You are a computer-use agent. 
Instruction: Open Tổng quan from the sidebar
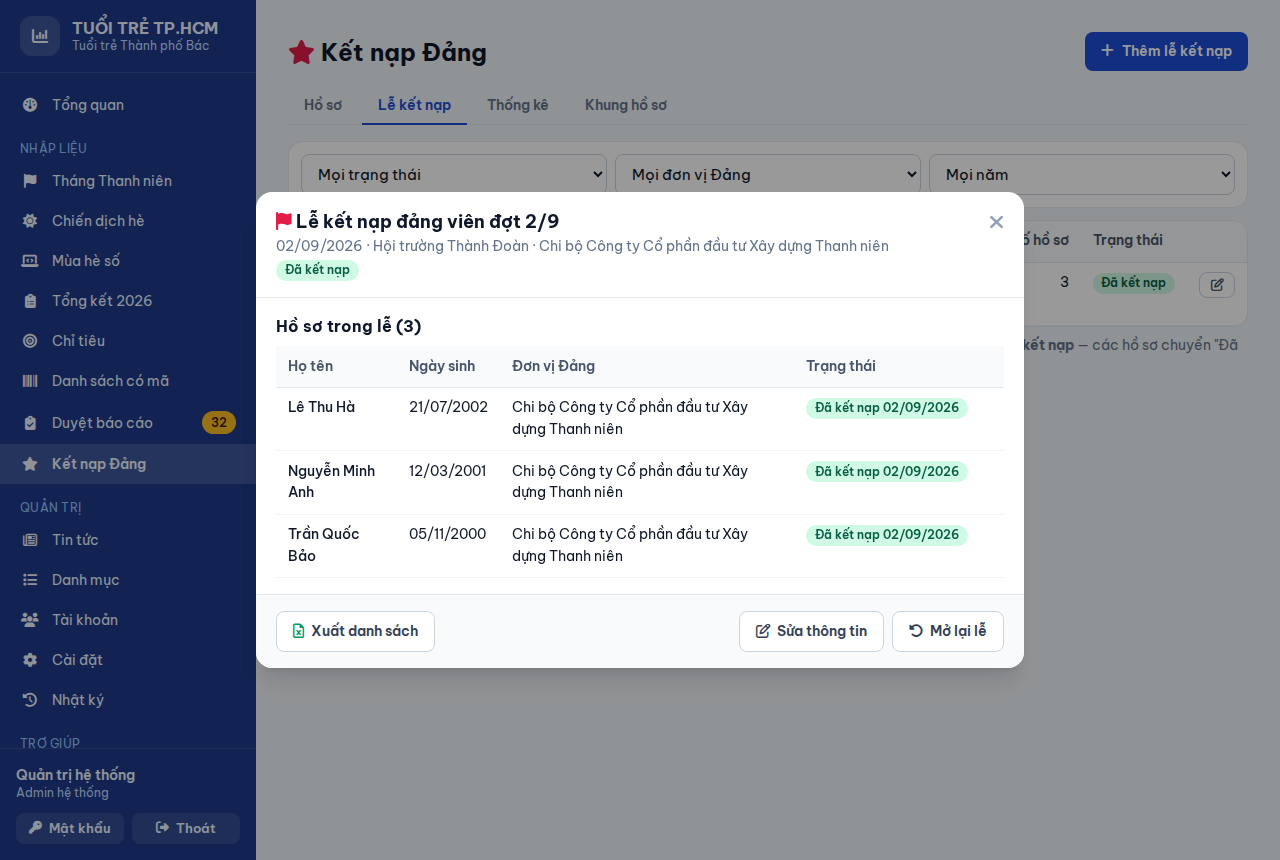[x=128, y=105]
